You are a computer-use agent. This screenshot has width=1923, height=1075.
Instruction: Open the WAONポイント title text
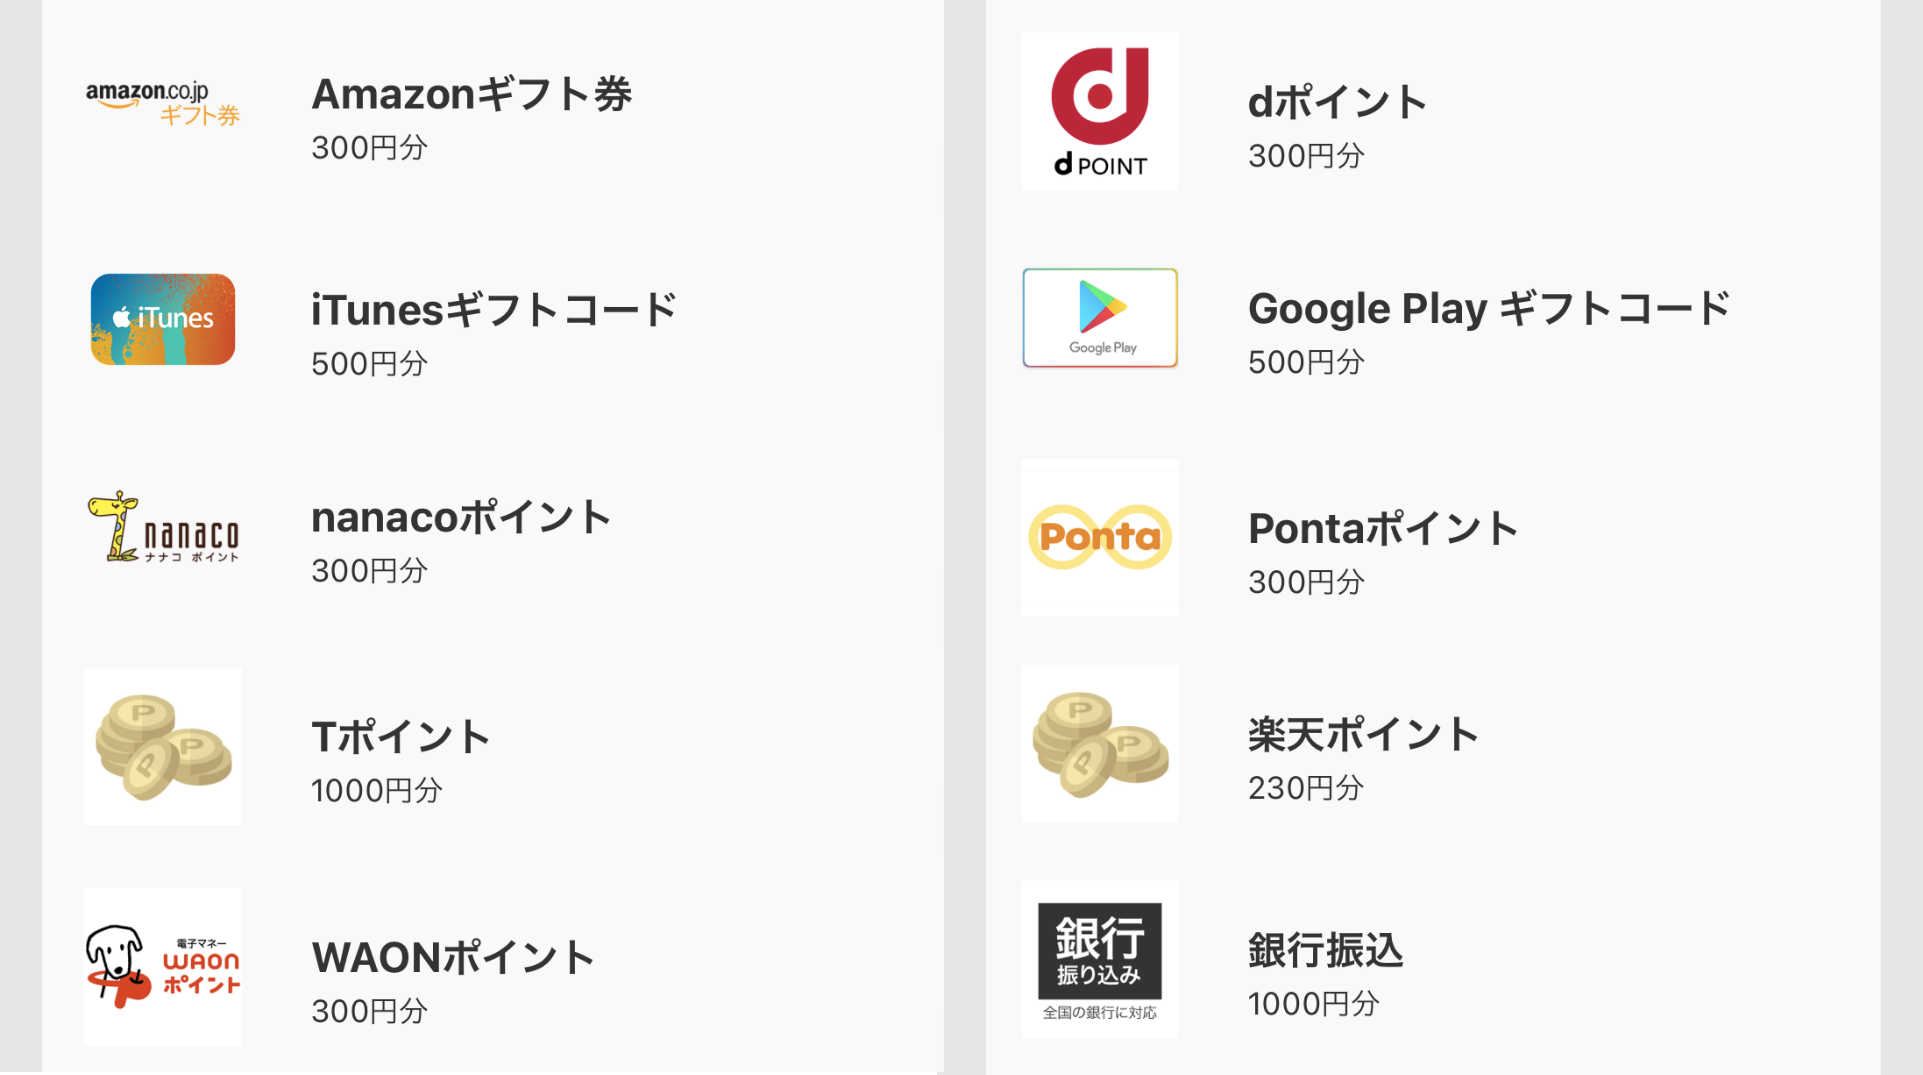[453, 957]
